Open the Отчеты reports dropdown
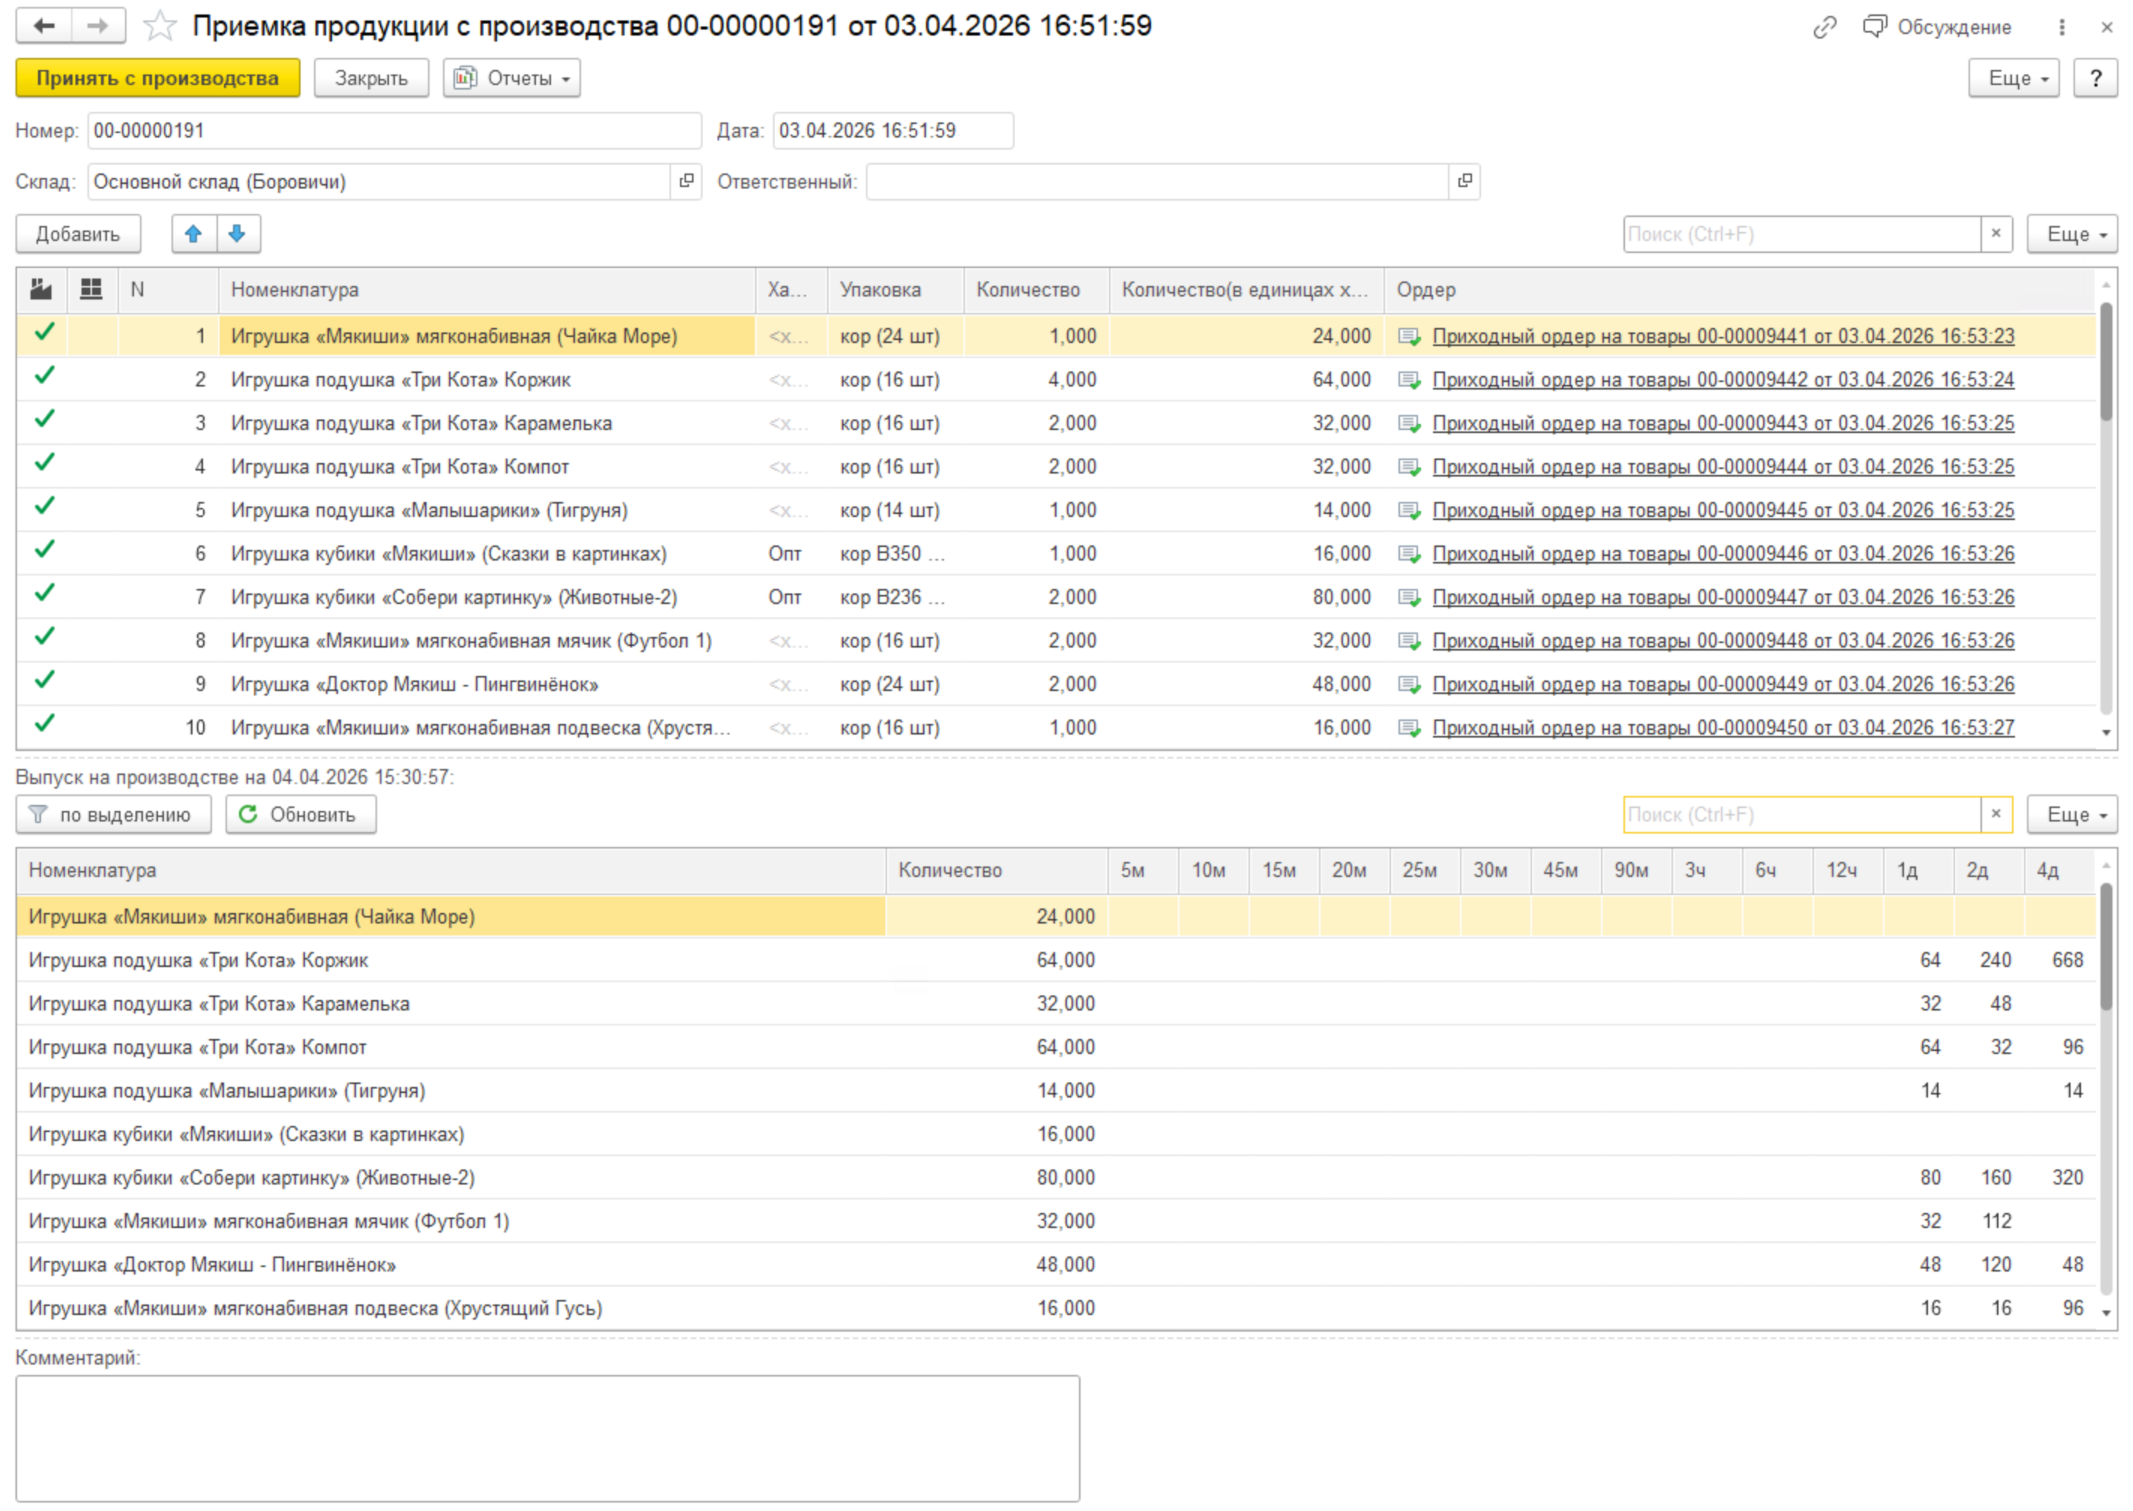This screenshot has height=1511, width=2133. 512,78
